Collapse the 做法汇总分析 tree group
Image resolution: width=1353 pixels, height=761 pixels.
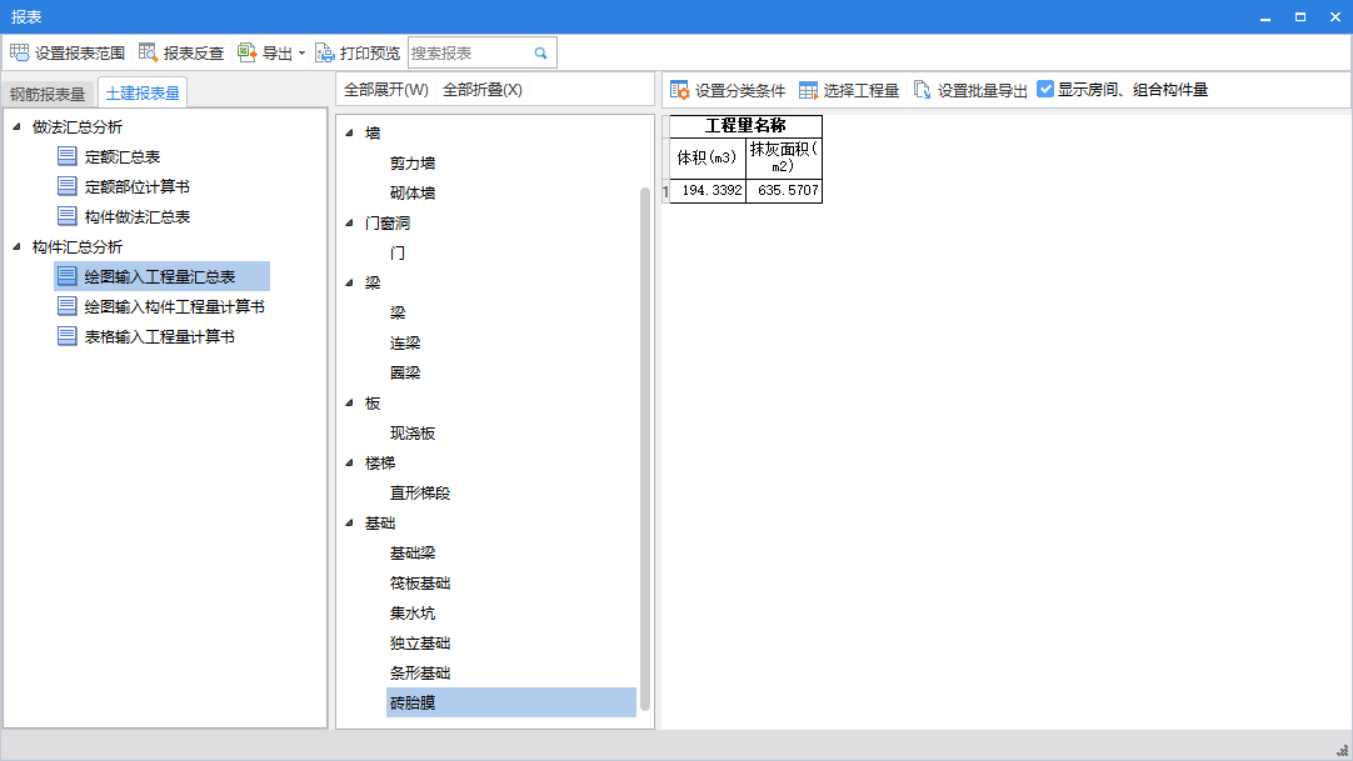(x=16, y=127)
